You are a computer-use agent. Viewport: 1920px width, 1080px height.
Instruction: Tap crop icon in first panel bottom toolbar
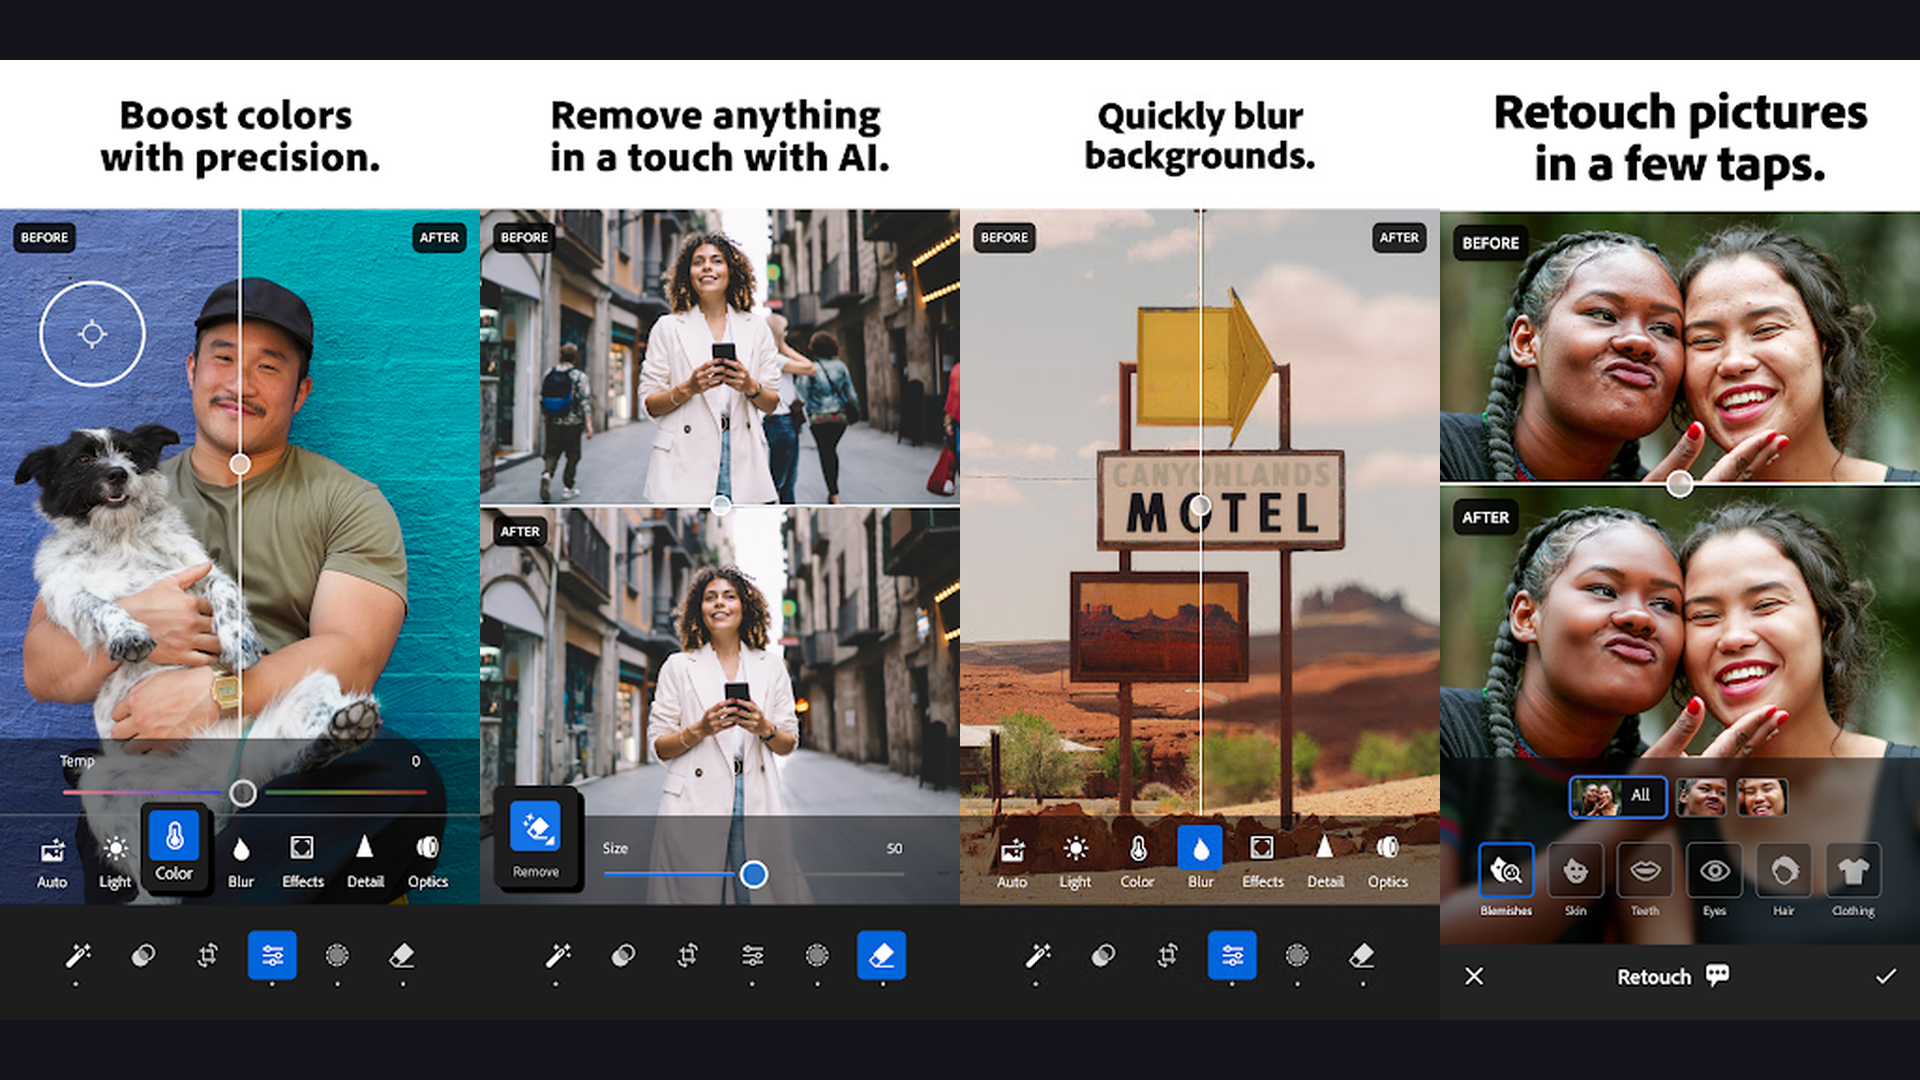click(x=207, y=956)
